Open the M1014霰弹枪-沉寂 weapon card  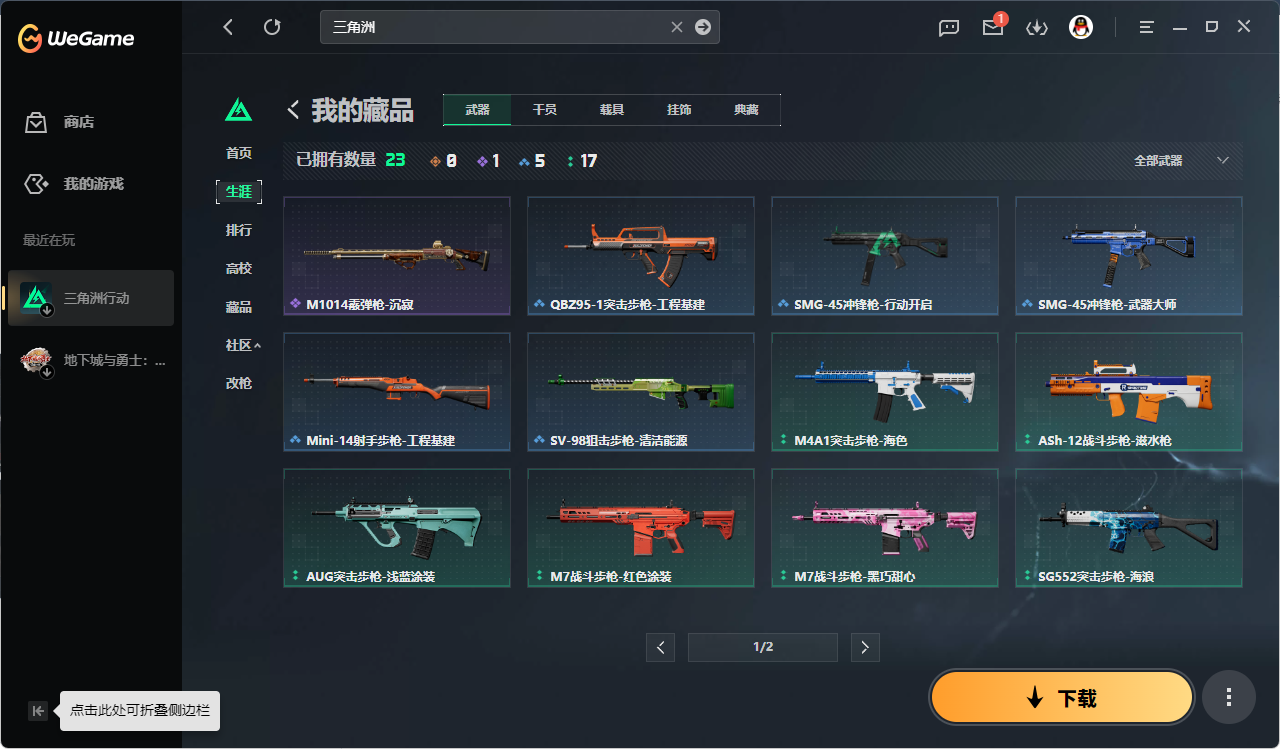[397, 256]
